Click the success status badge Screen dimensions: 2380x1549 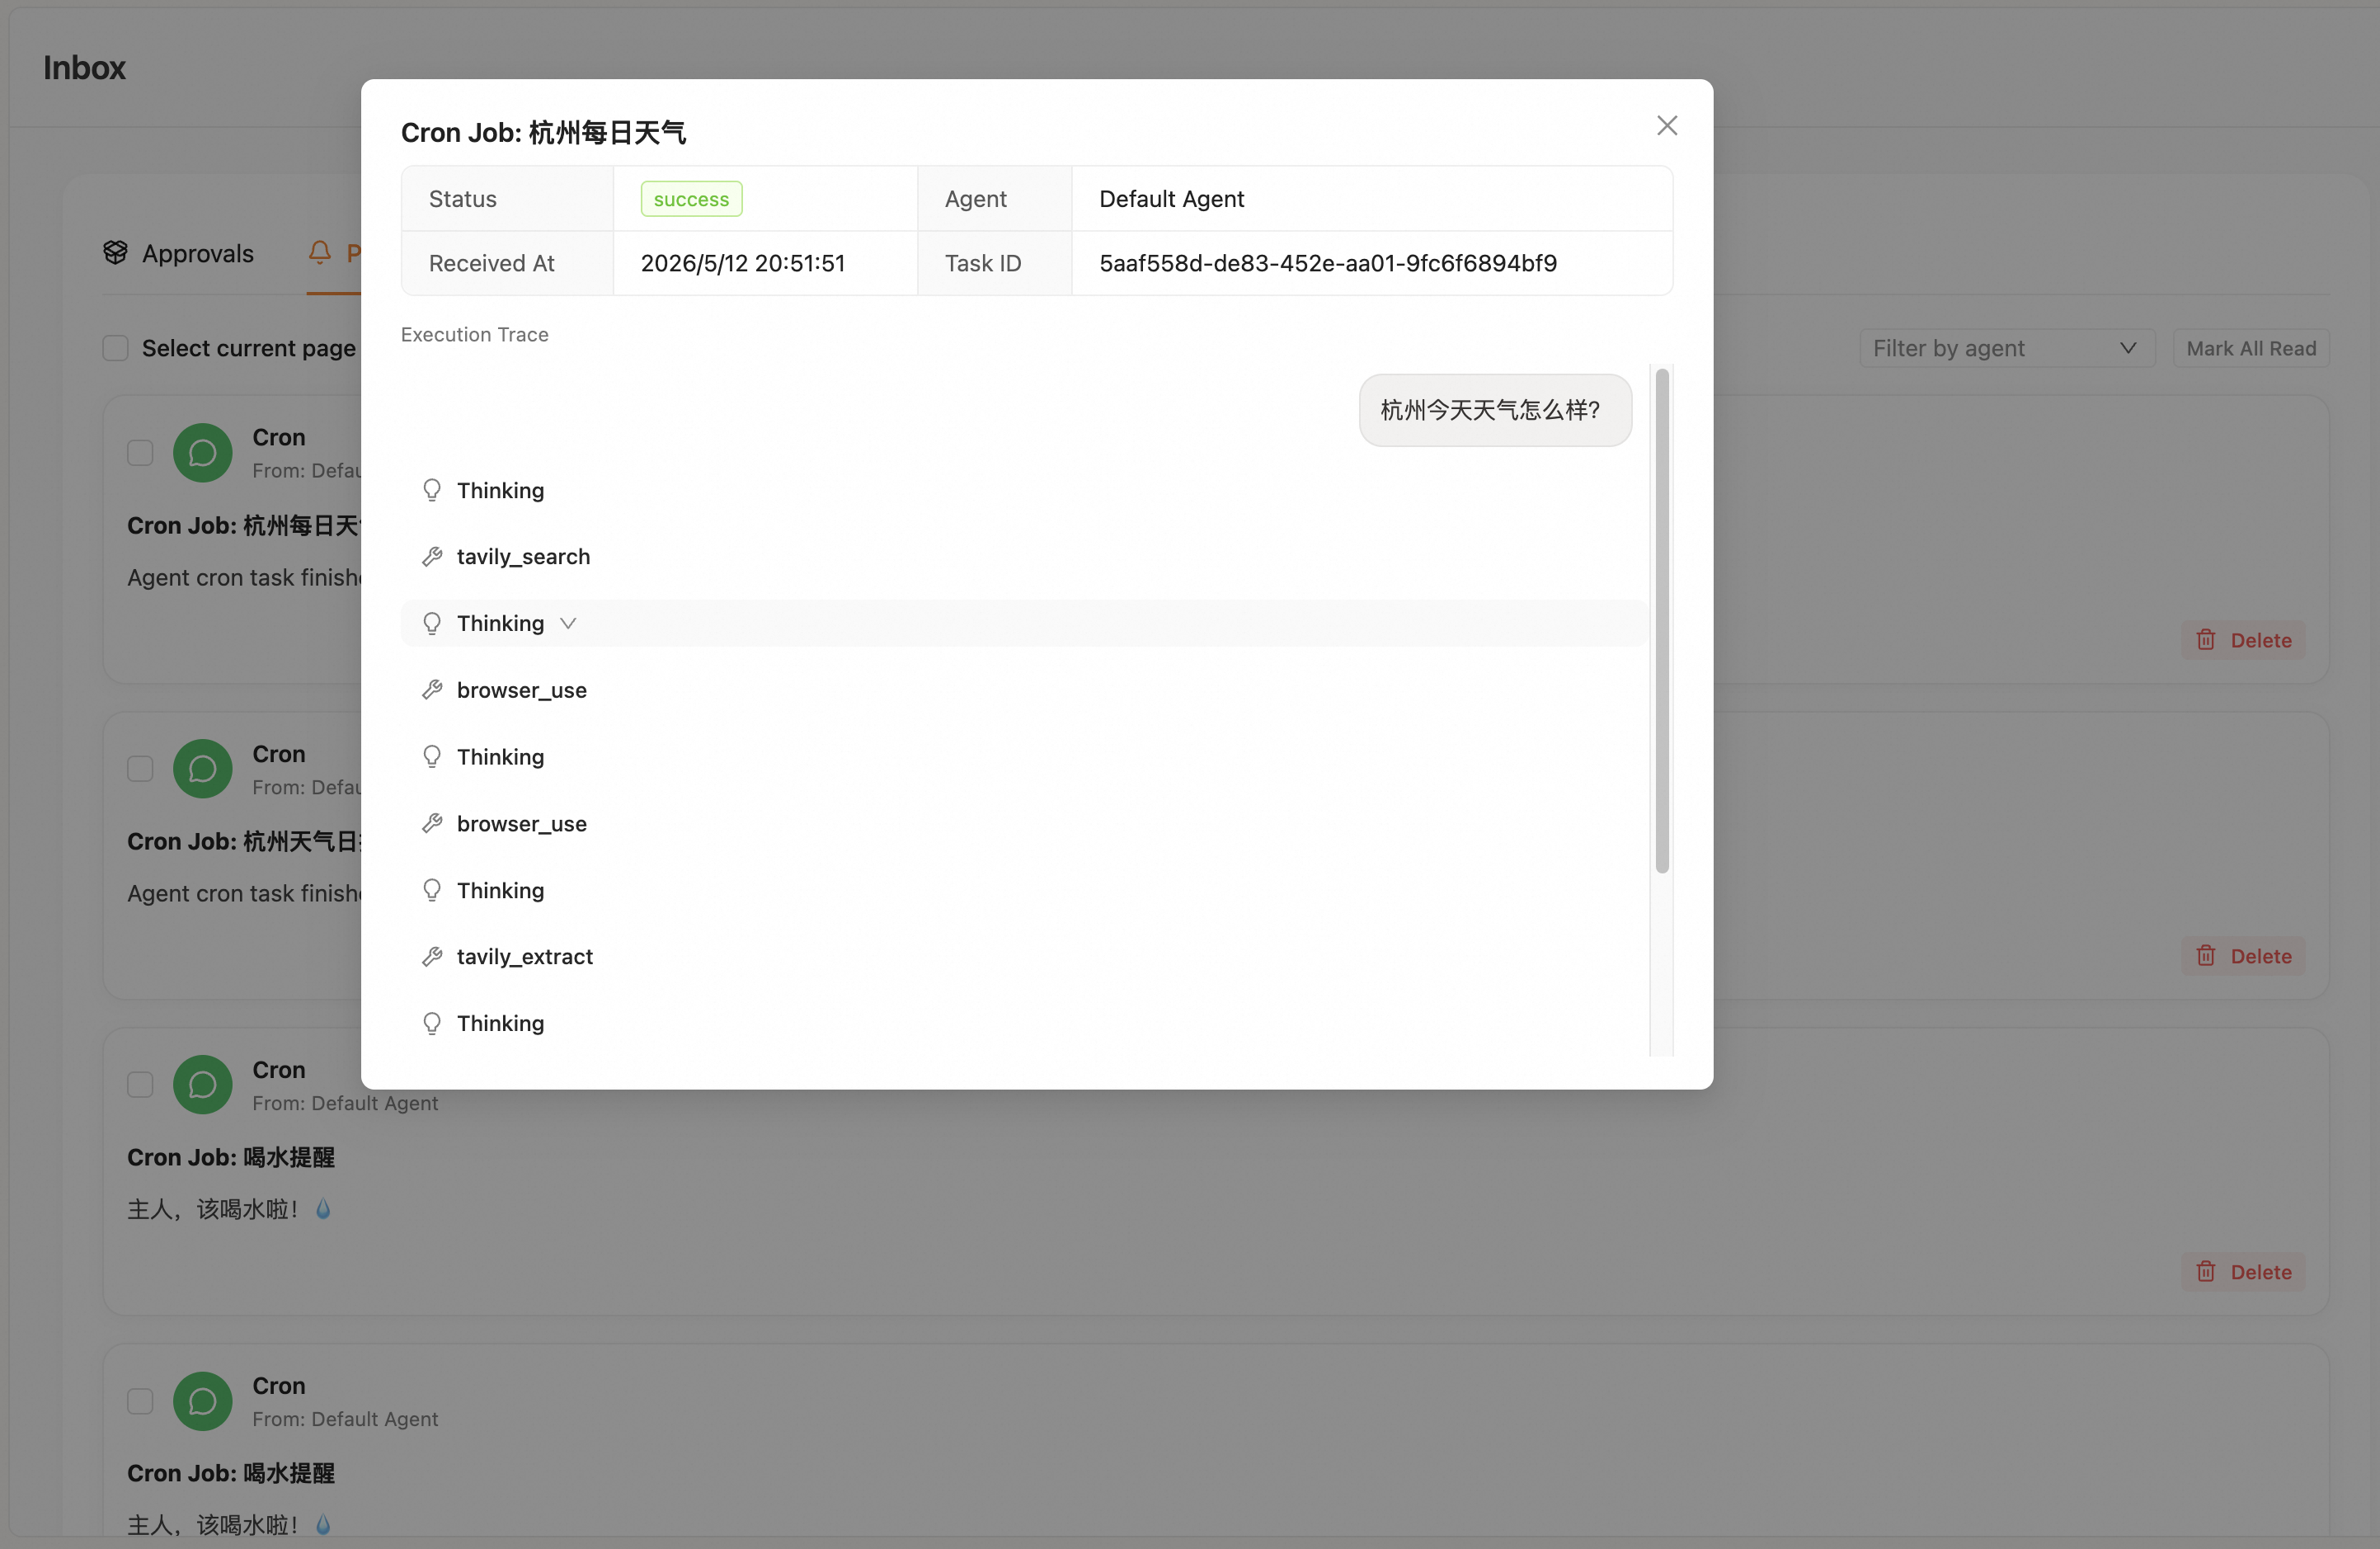click(x=691, y=199)
